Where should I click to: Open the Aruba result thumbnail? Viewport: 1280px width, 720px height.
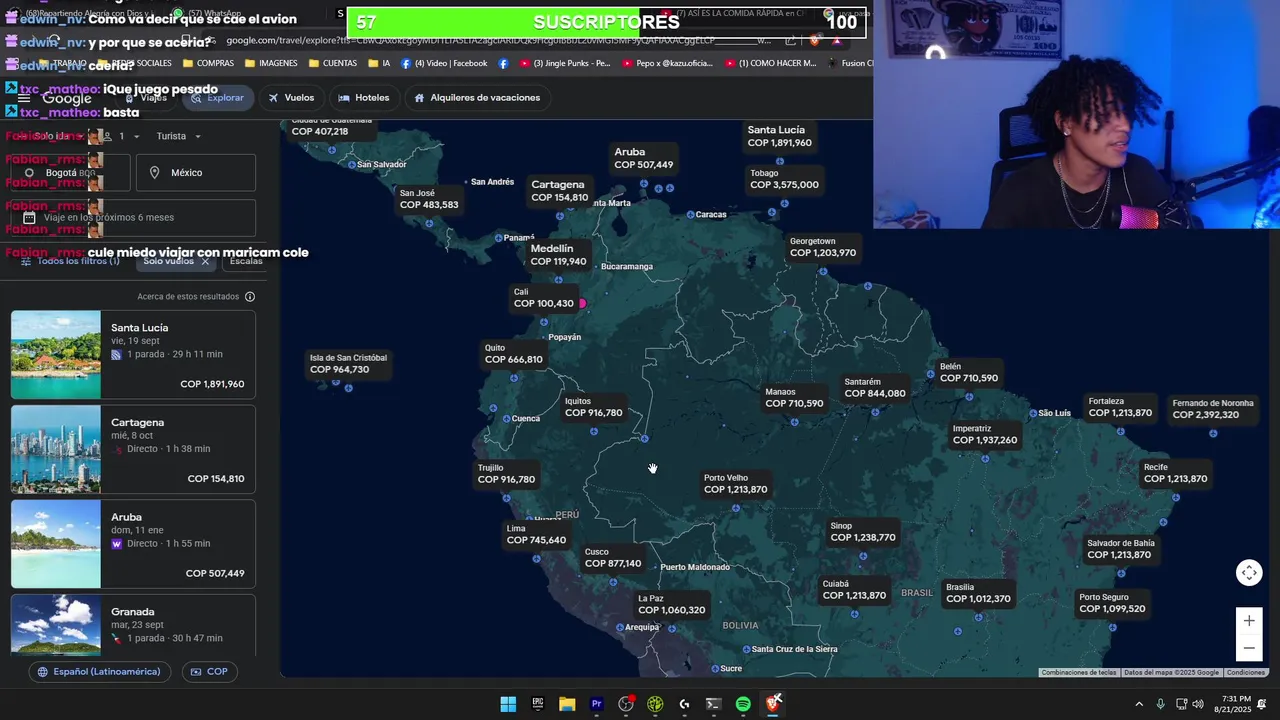[56, 544]
